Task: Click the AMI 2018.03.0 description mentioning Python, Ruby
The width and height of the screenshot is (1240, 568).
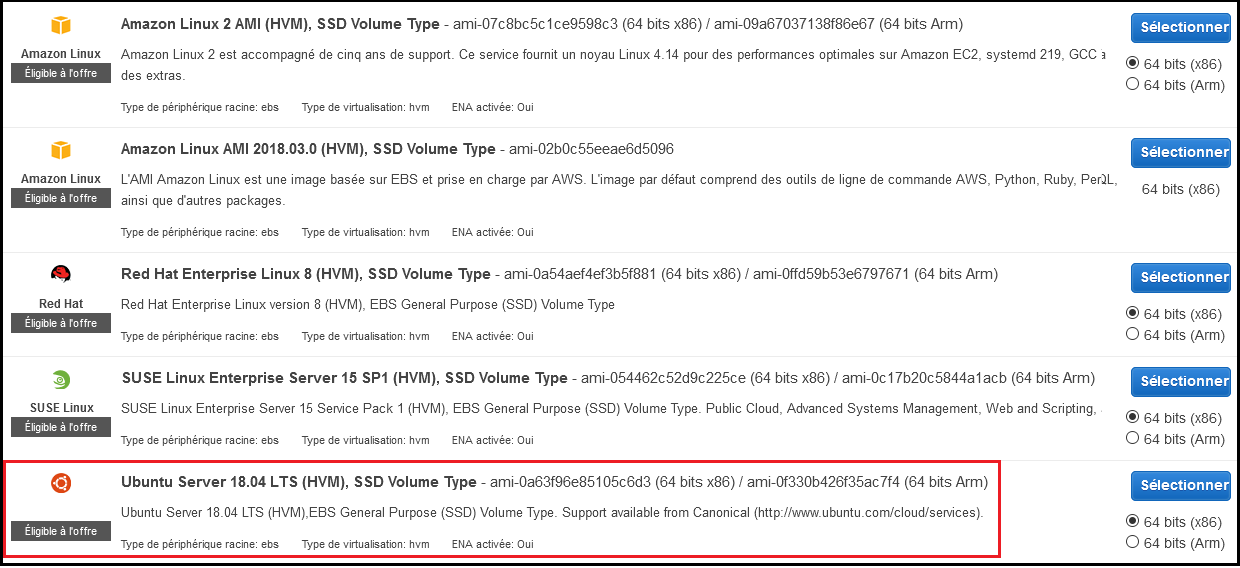Action: tap(618, 190)
